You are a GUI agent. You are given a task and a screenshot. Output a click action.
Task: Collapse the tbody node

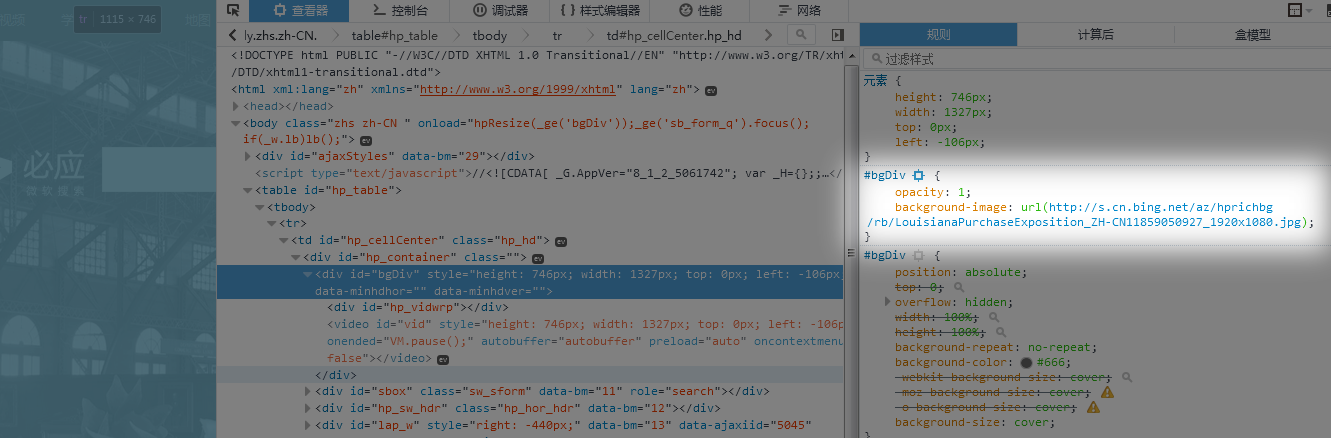pyautogui.click(x=260, y=207)
